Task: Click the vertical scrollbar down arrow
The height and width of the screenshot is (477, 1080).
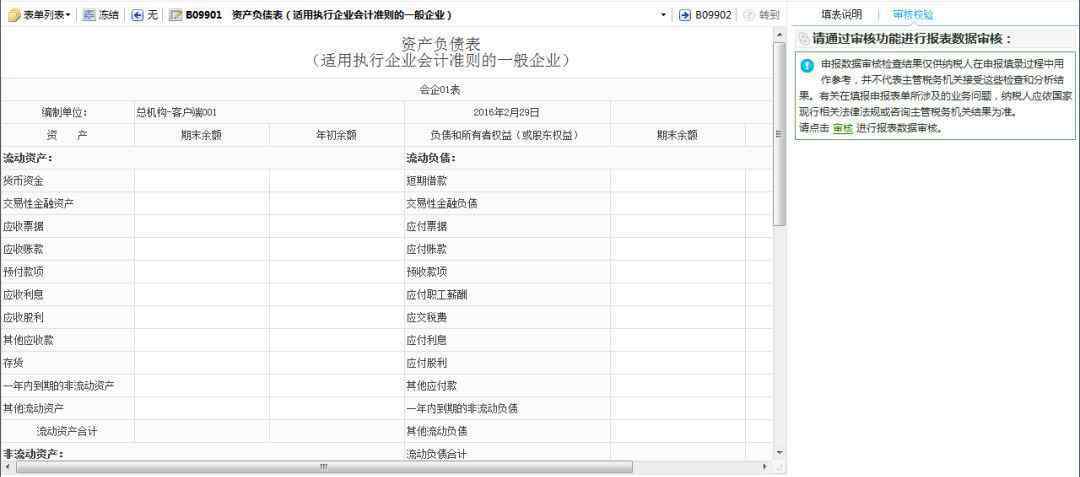Action: pos(779,453)
